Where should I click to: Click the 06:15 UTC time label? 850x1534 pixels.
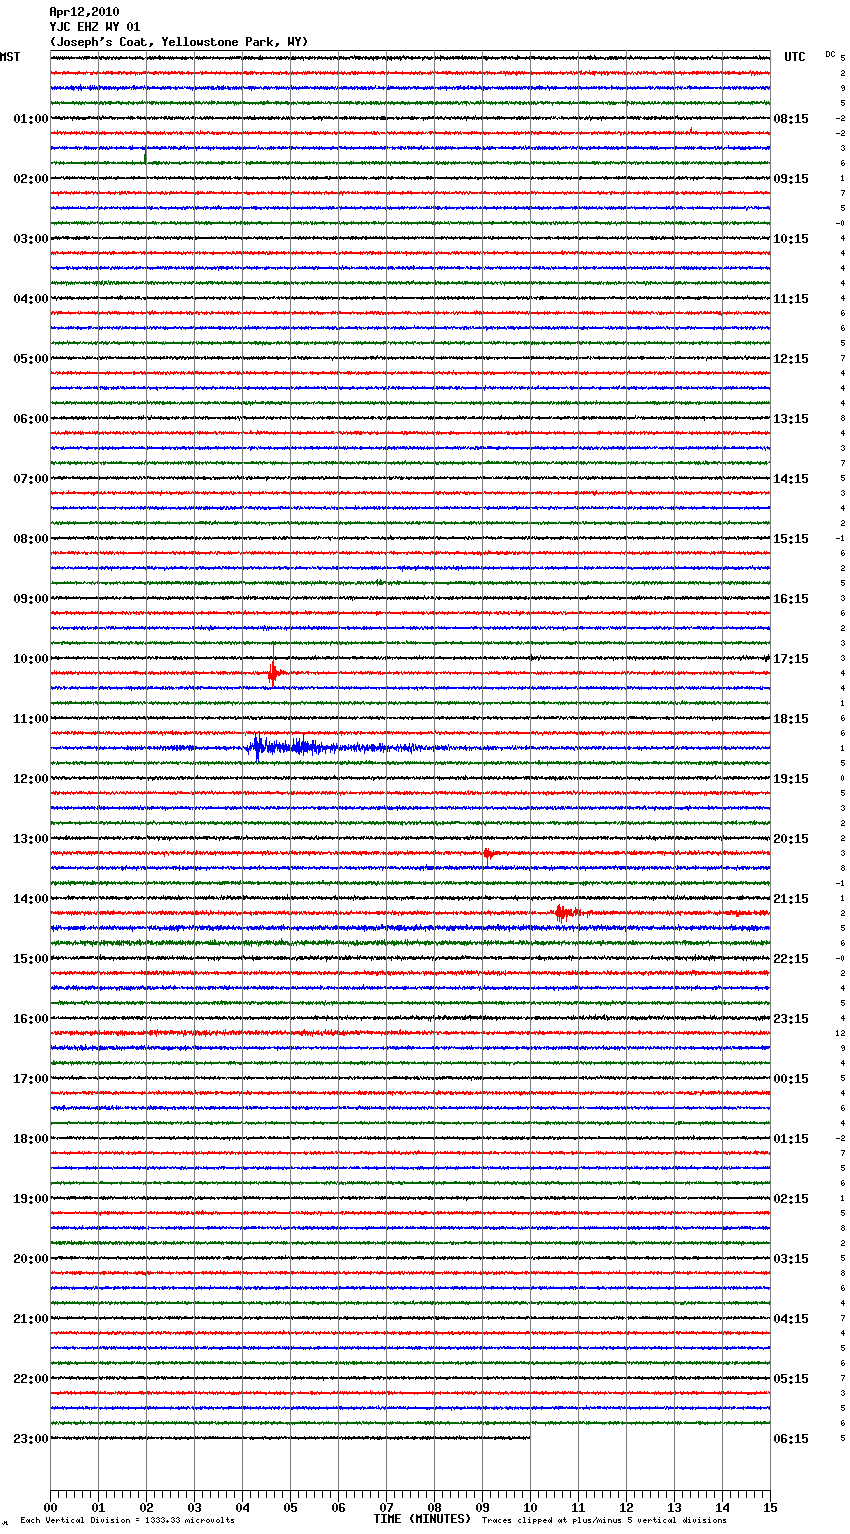click(x=791, y=1439)
